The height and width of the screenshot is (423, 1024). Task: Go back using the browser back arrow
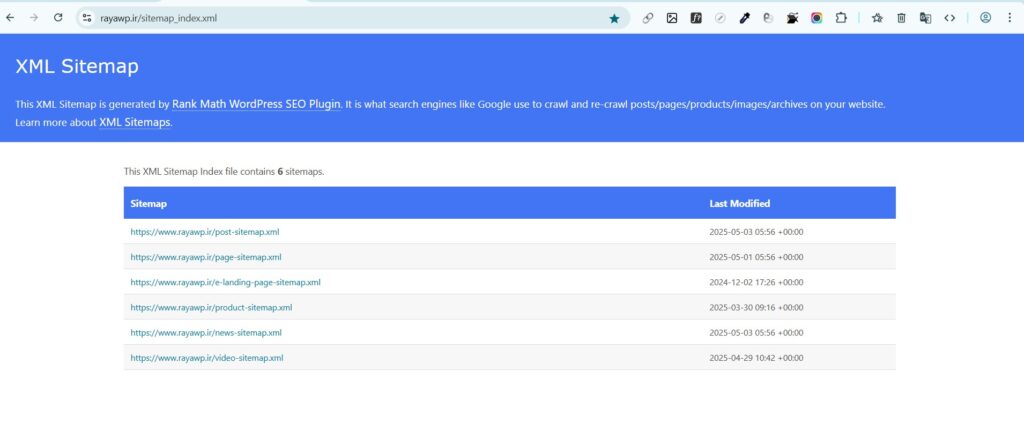[x=10, y=18]
